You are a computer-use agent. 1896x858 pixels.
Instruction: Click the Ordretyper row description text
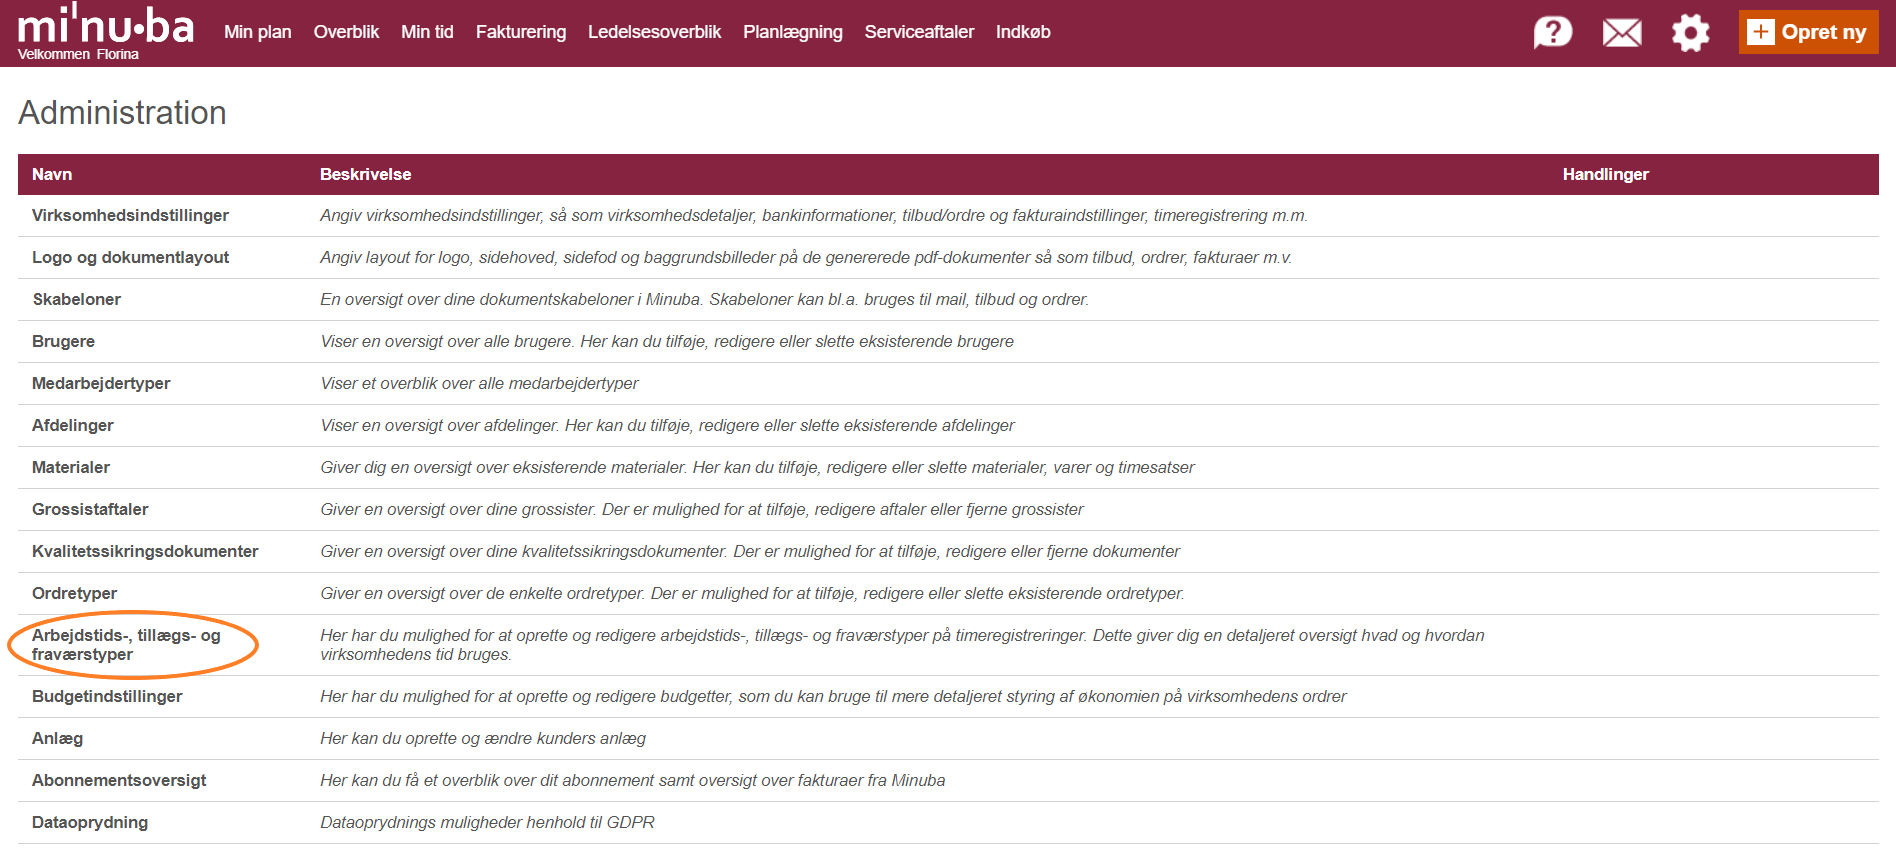(752, 593)
